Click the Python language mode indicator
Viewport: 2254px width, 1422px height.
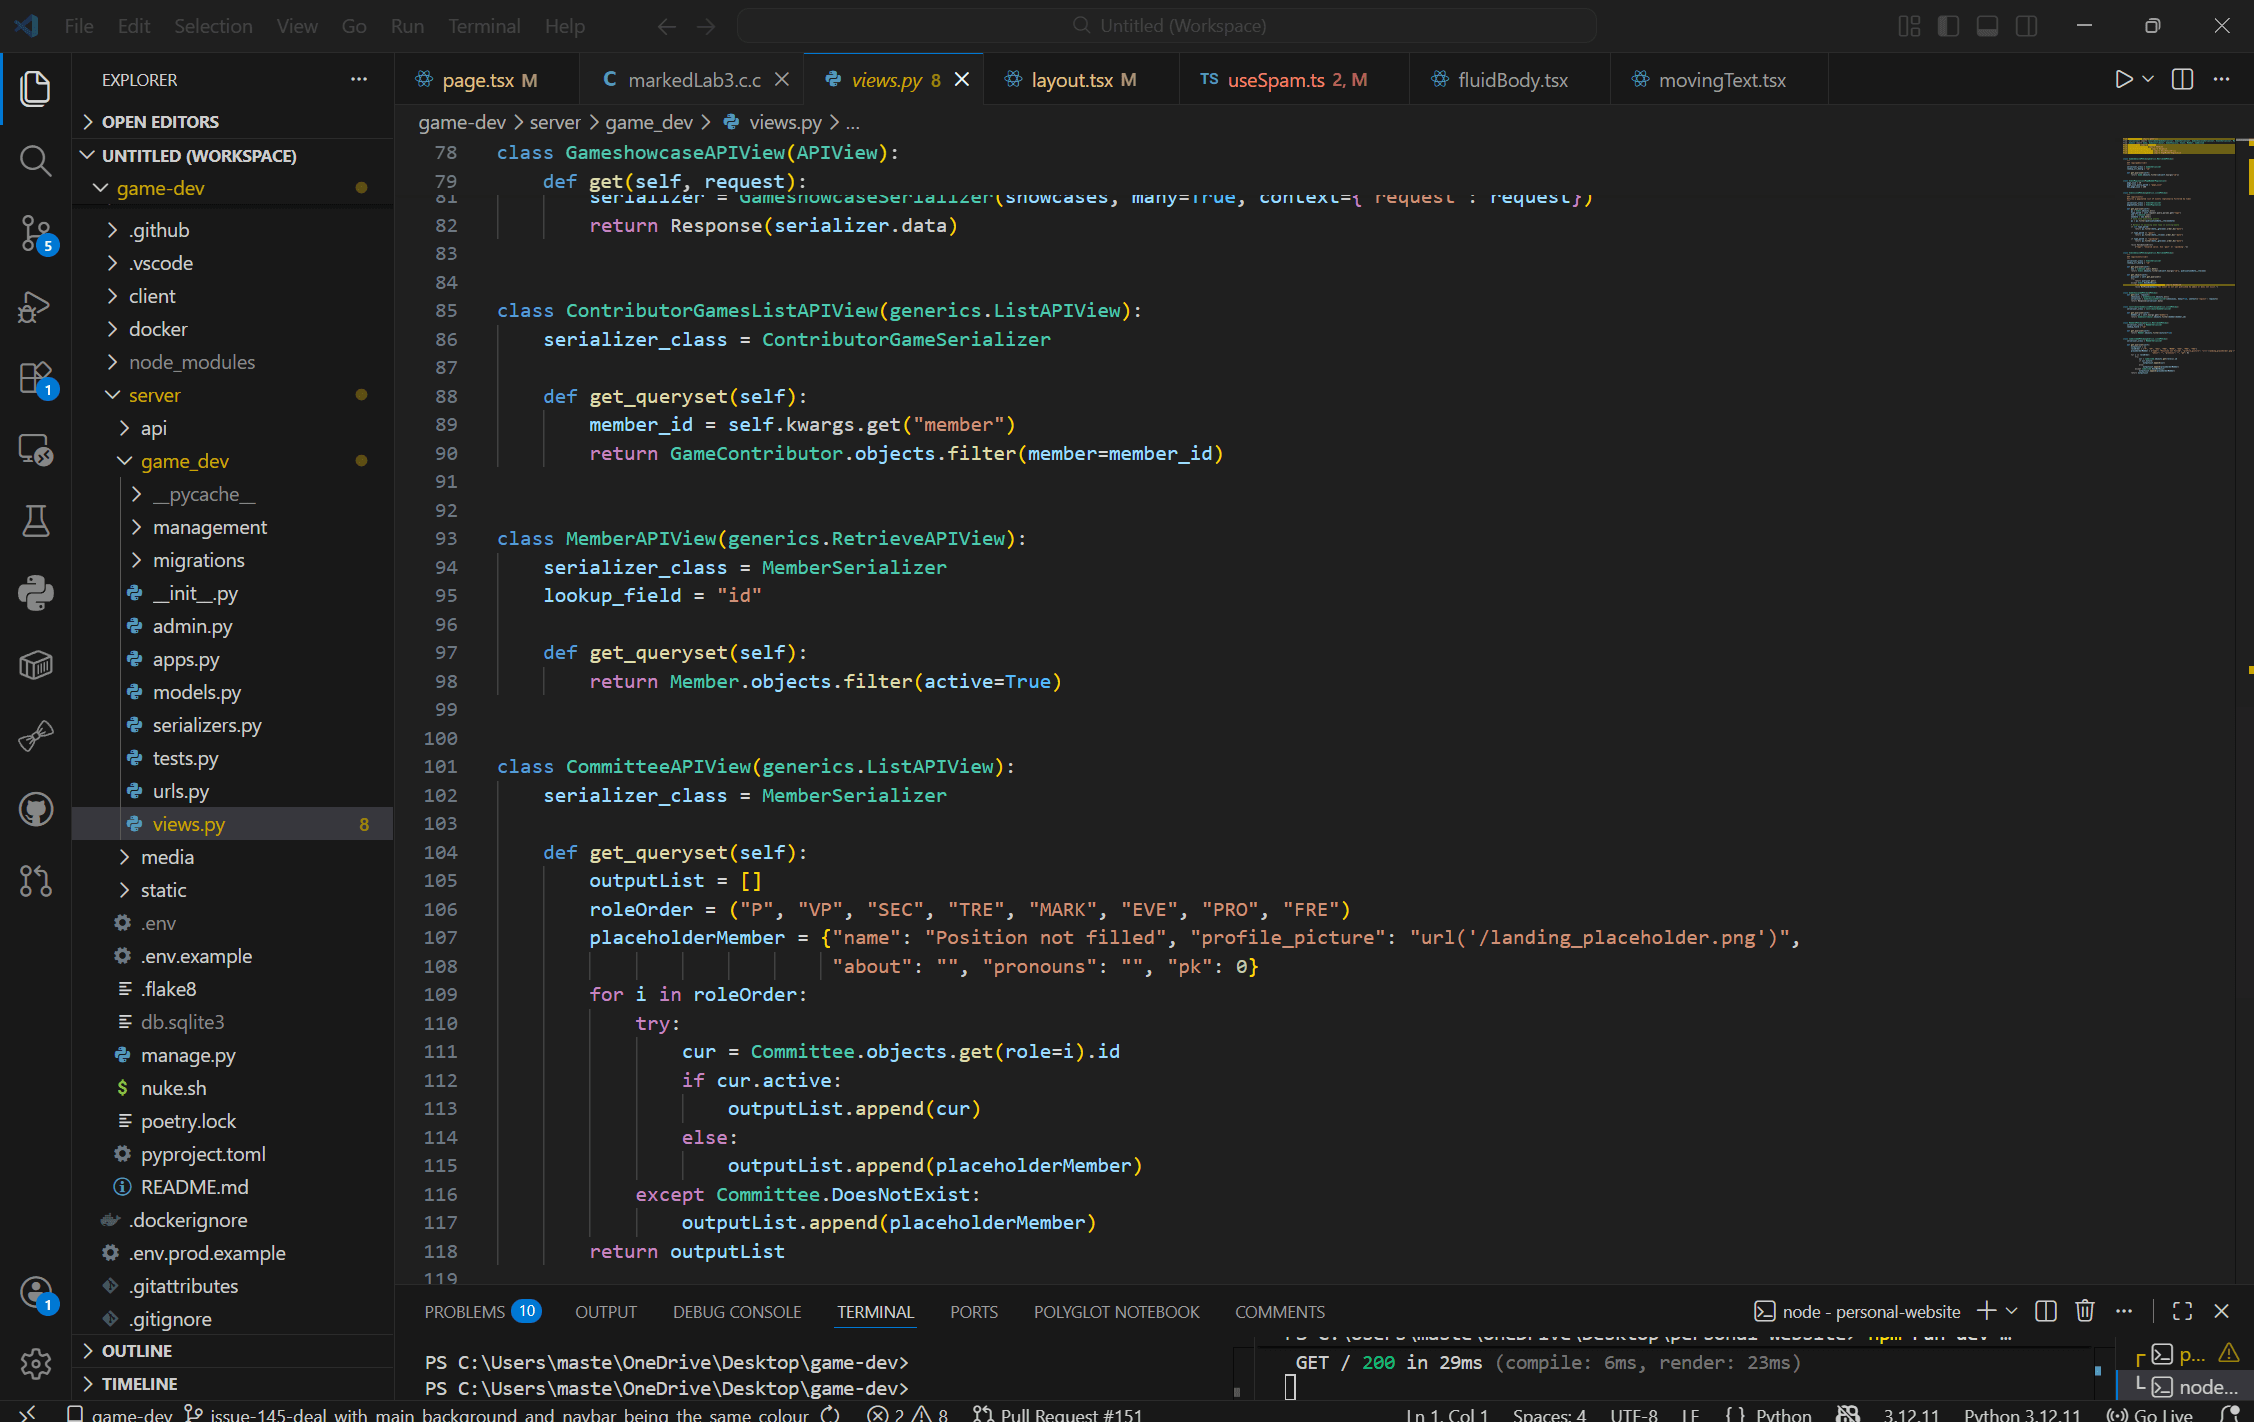1783,1414
